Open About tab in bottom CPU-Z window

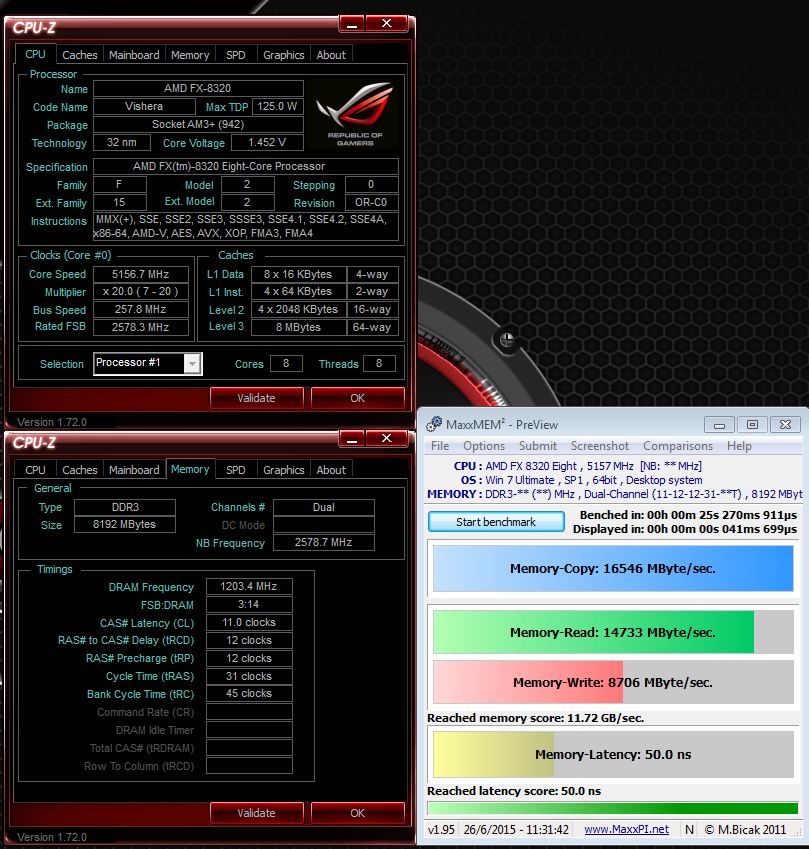coord(331,470)
